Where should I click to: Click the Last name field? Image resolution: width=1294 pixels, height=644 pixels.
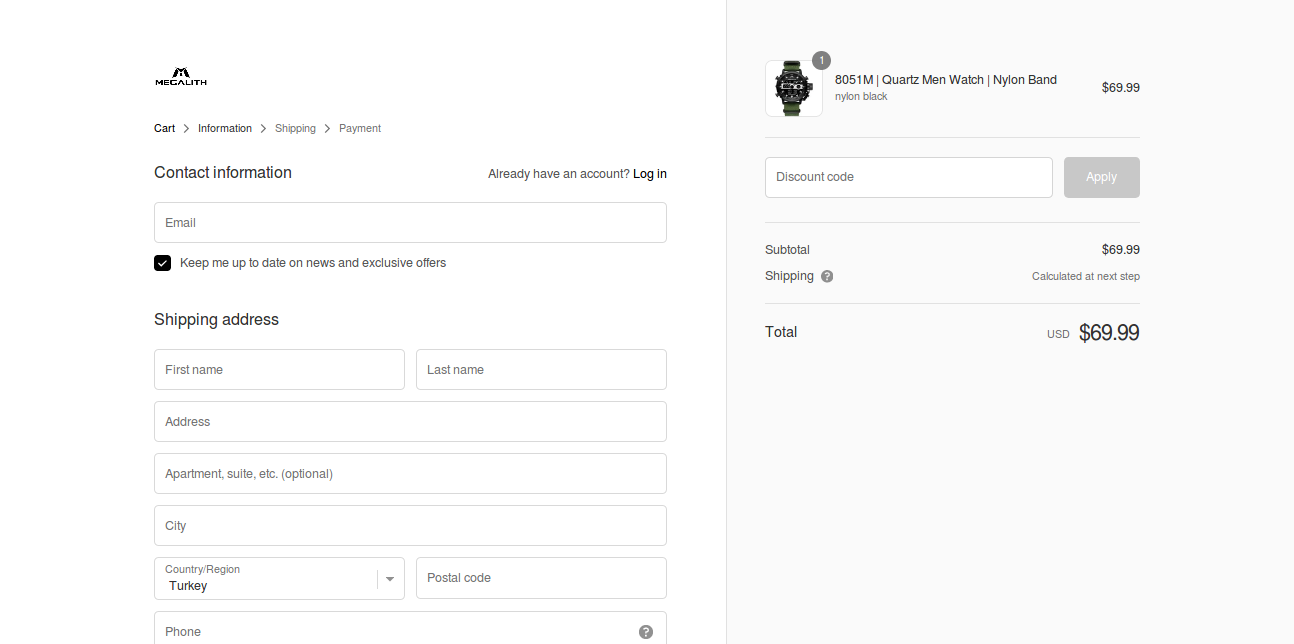541,370
